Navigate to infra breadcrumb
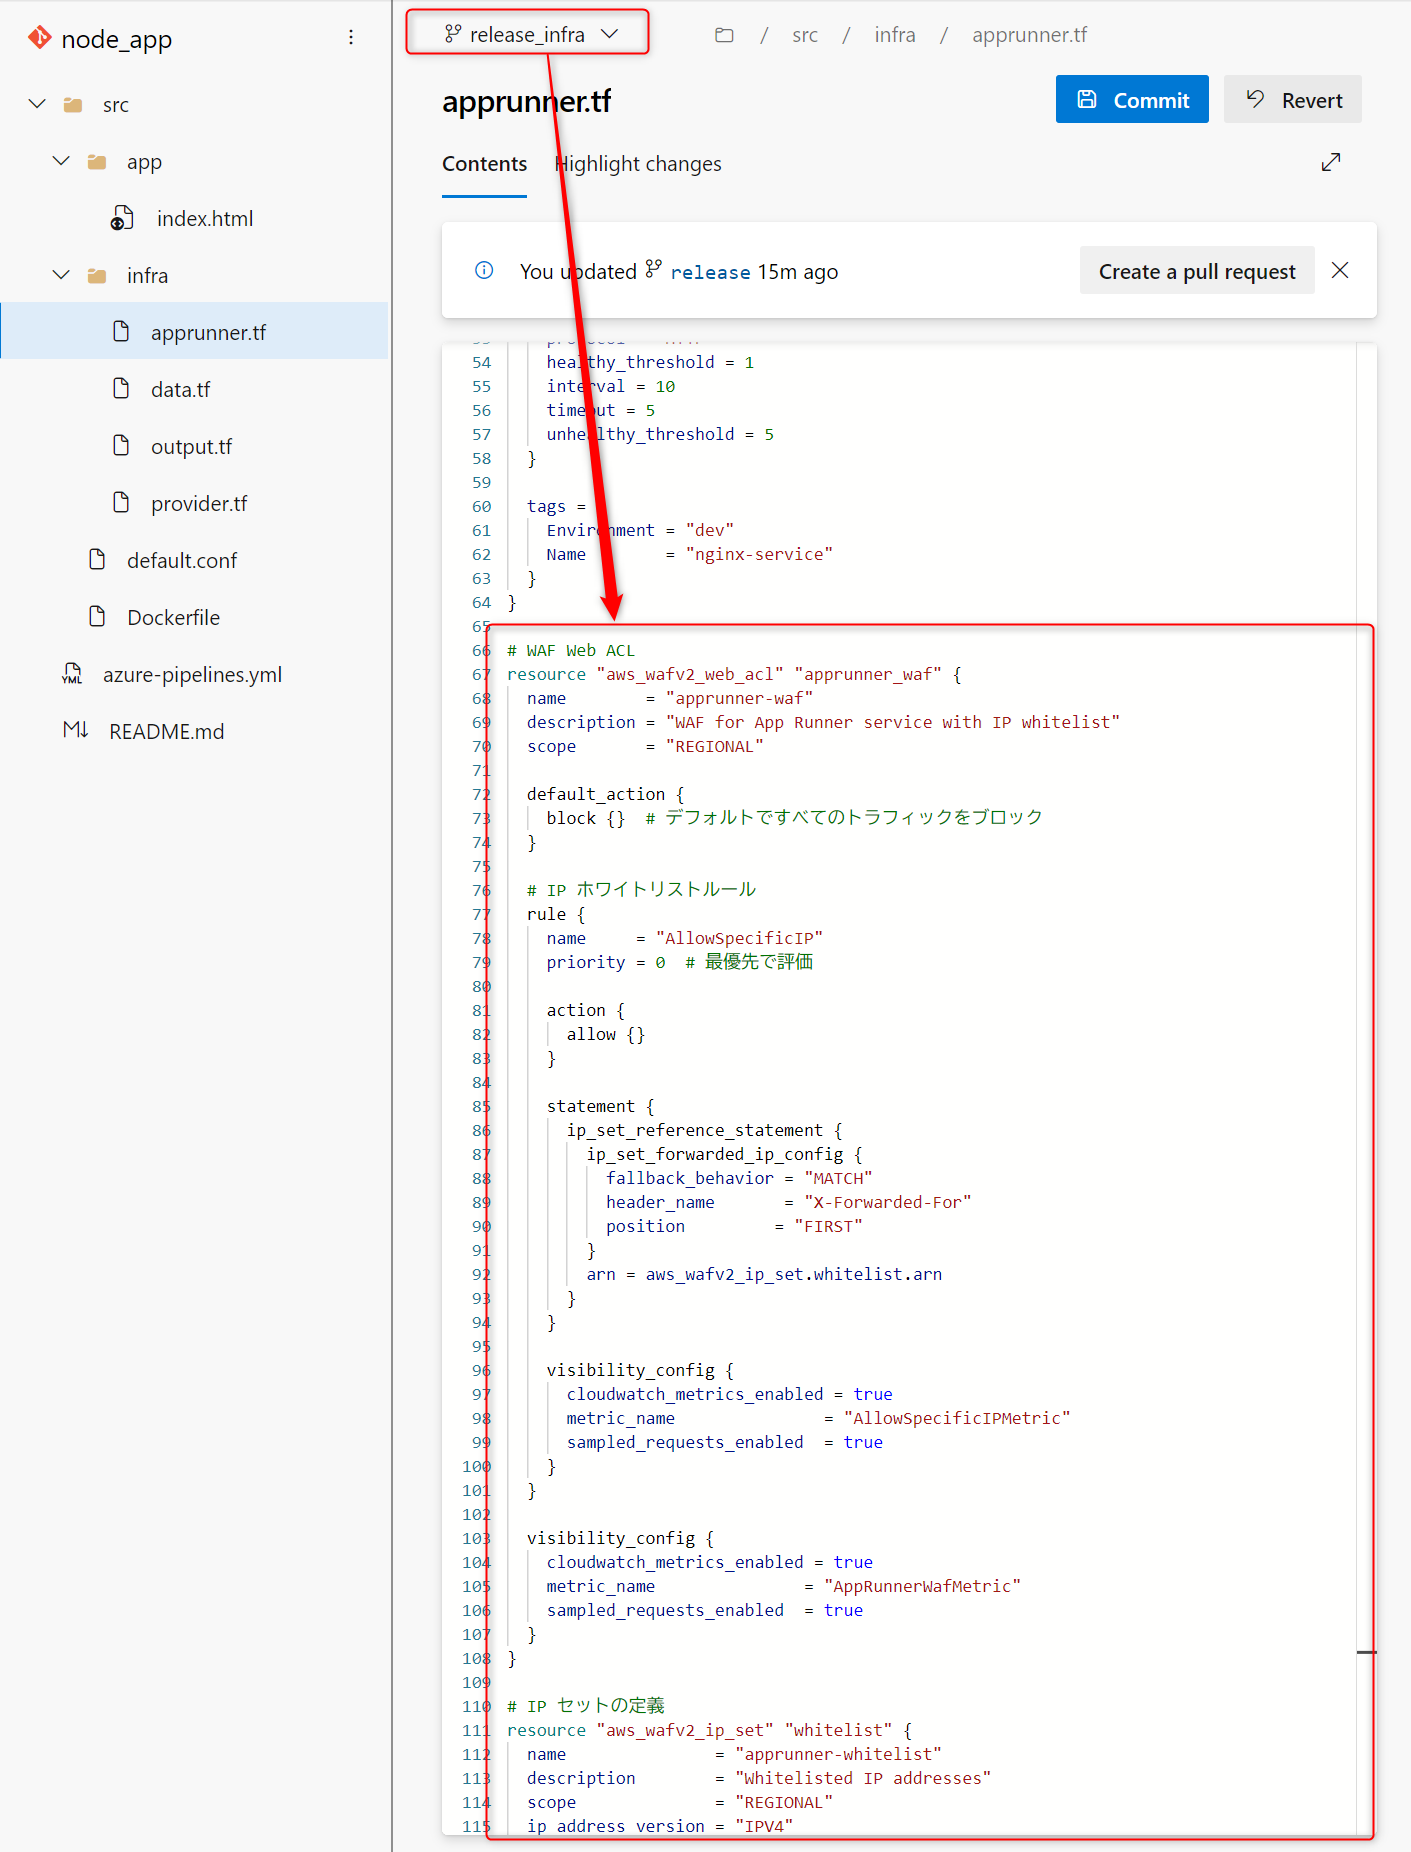1411x1852 pixels. click(x=895, y=35)
